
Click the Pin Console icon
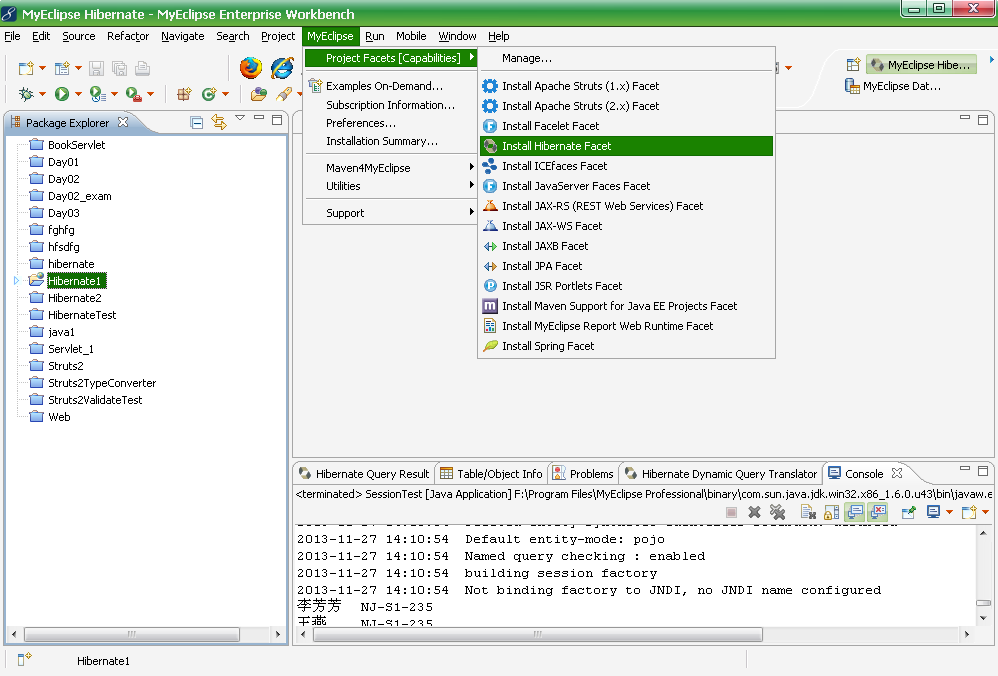(x=908, y=512)
